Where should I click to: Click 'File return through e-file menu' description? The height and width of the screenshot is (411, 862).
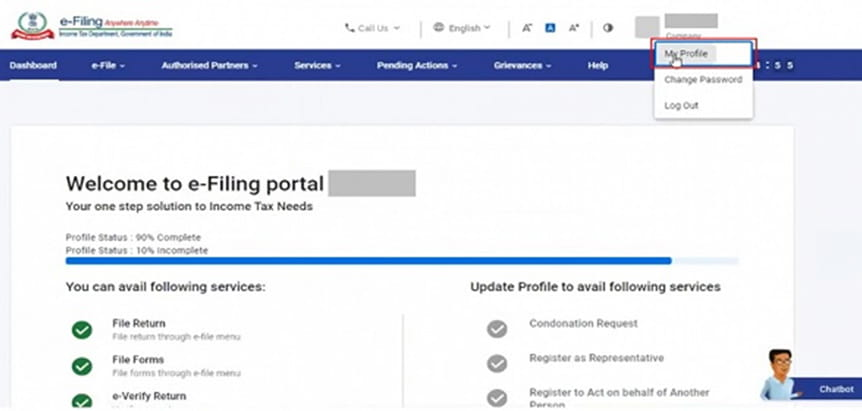[176, 337]
